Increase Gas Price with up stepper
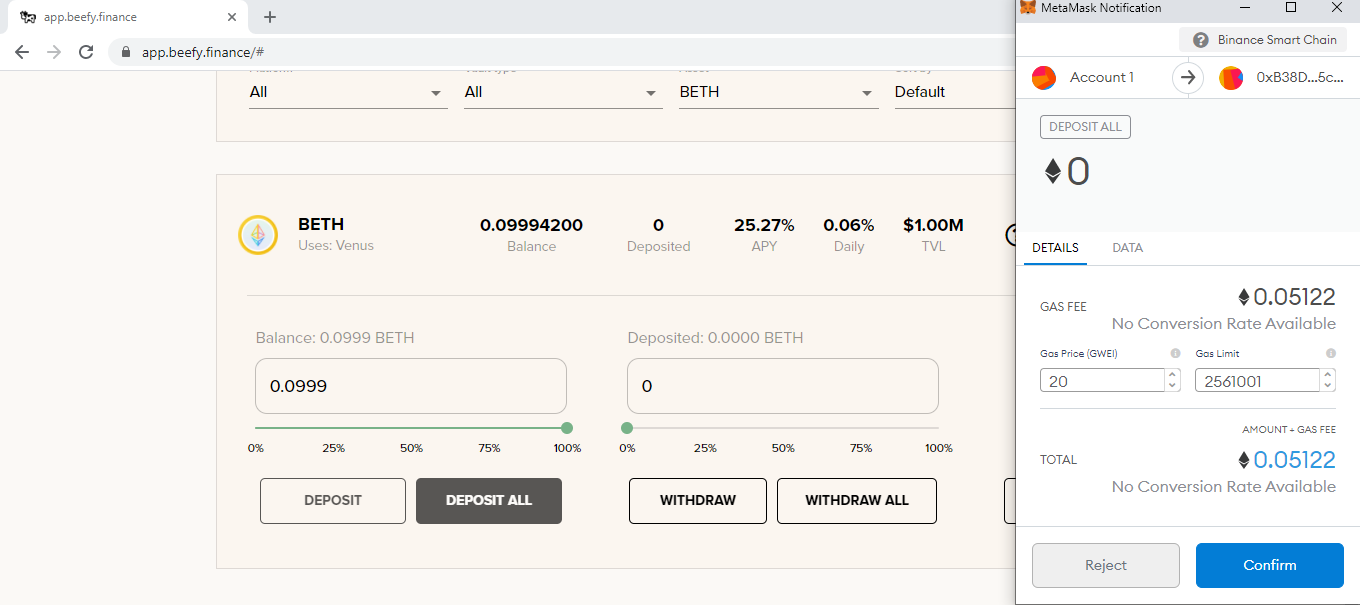This screenshot has width=1360, height=605. [x=1172, y=375]
